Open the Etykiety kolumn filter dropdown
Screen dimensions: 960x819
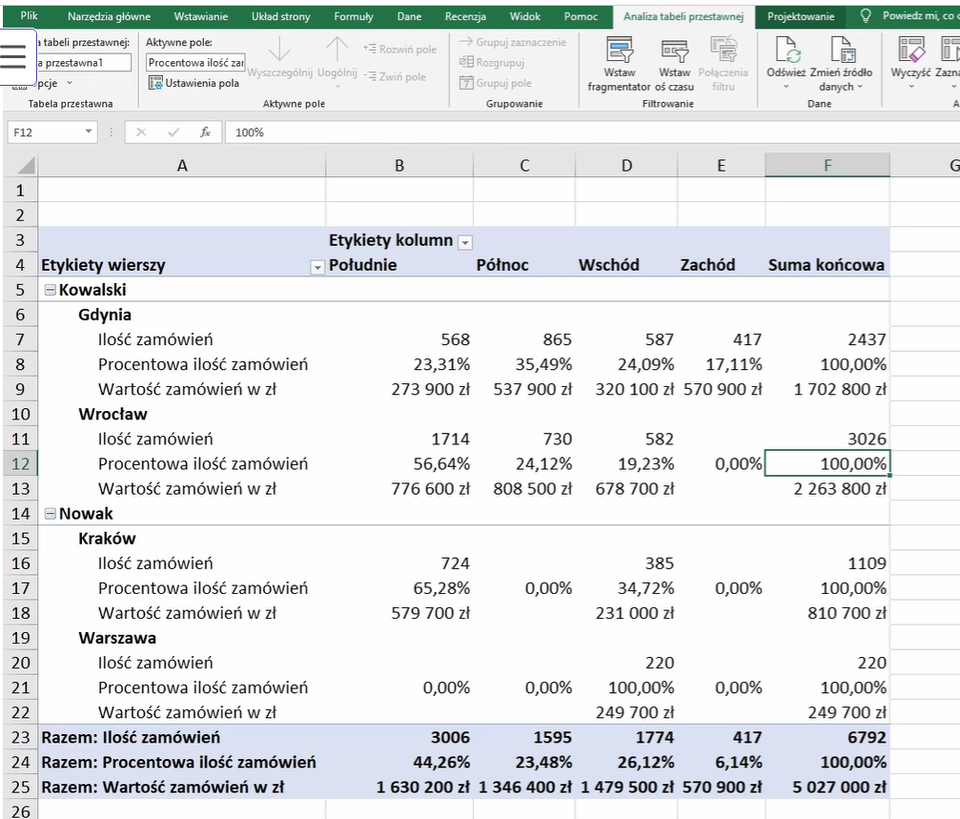pos(464,242)
